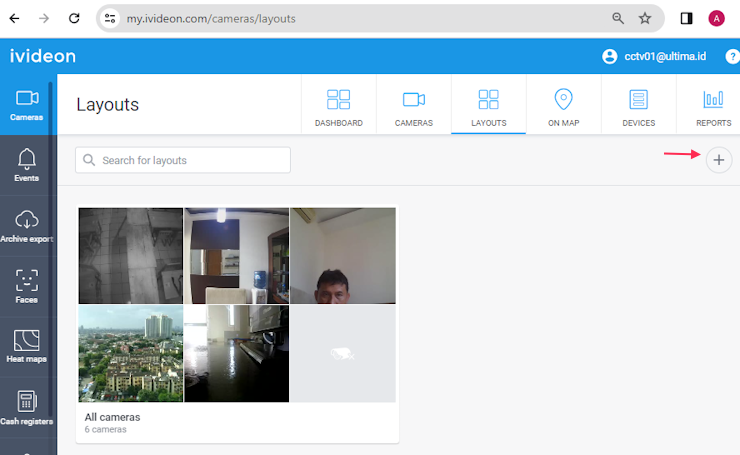This screenshot has height=455, width=740.
Task: Open Faces section in sidebar
Action: 27,286
